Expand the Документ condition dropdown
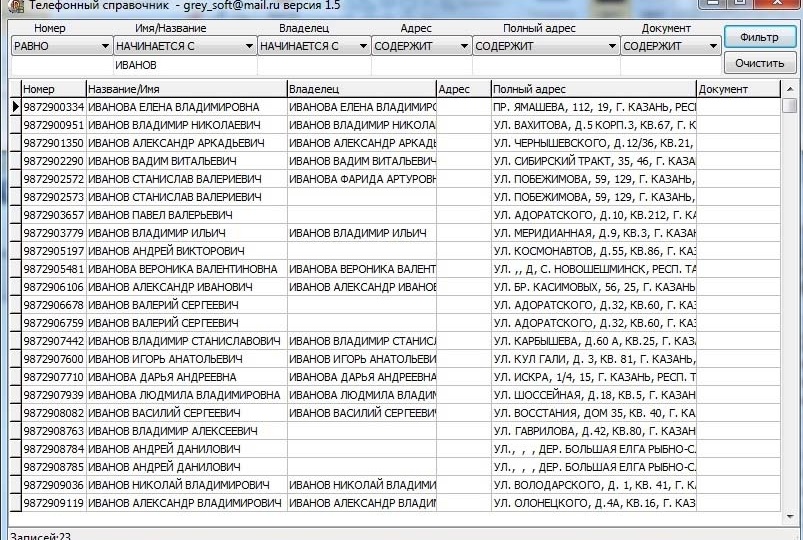This screenshot has height=540, width=803. [x=670, y=46]
